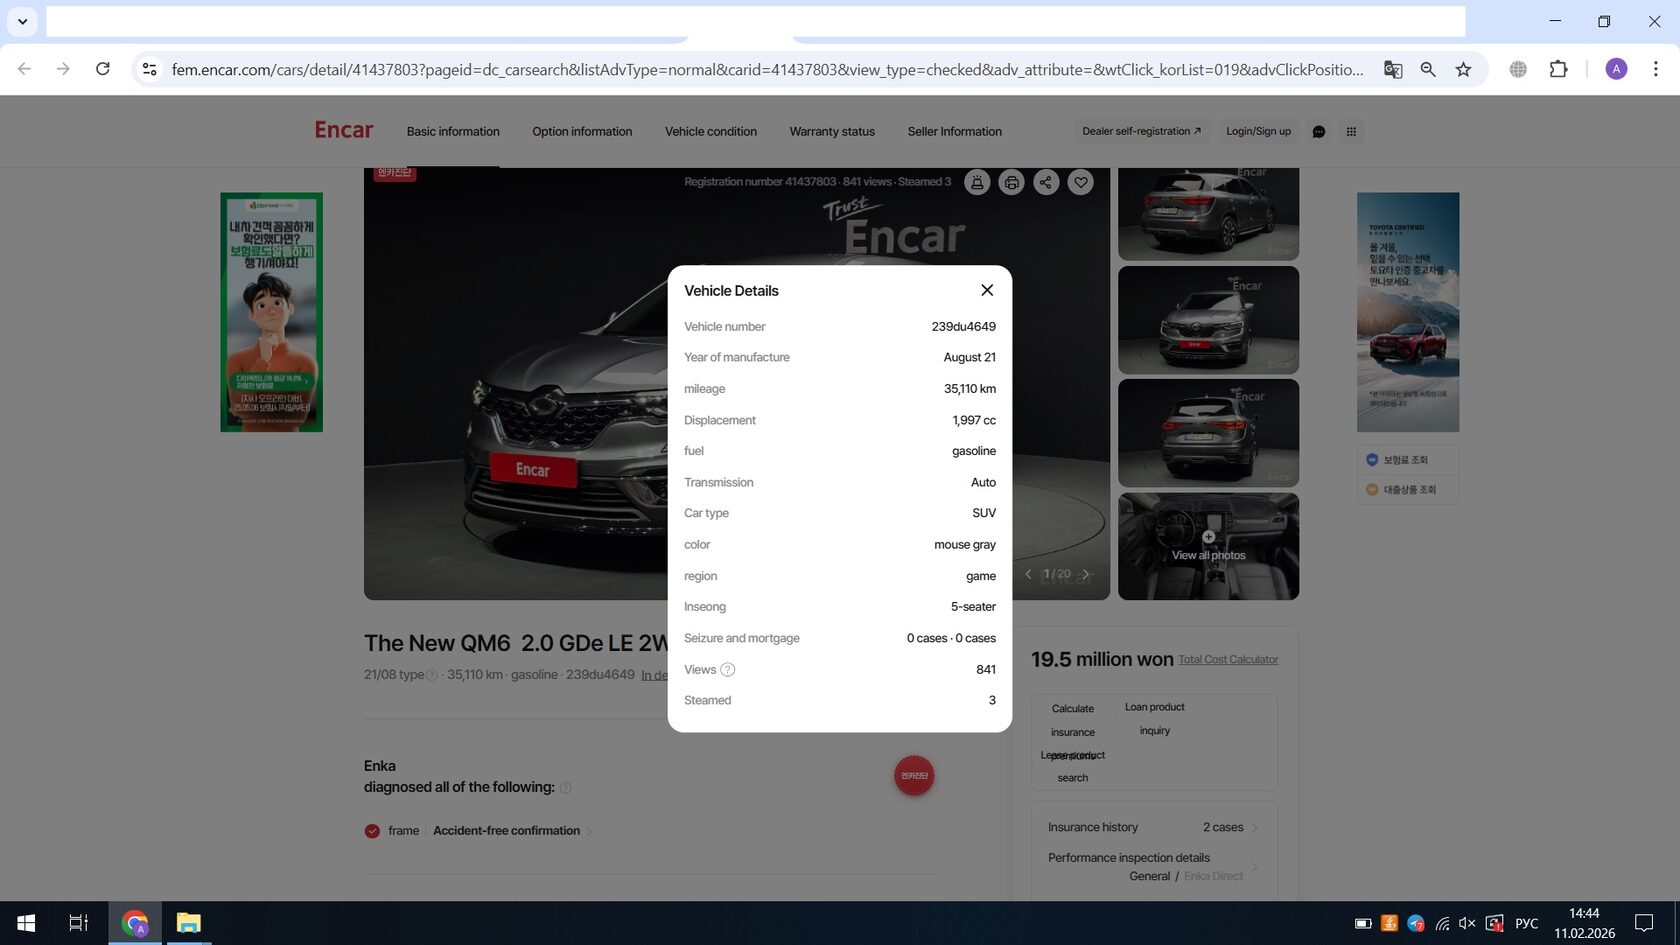Screen dimensions: 1680x945
Task: Click the blue shield button under Toyota ad
Action: [1408, 460]
